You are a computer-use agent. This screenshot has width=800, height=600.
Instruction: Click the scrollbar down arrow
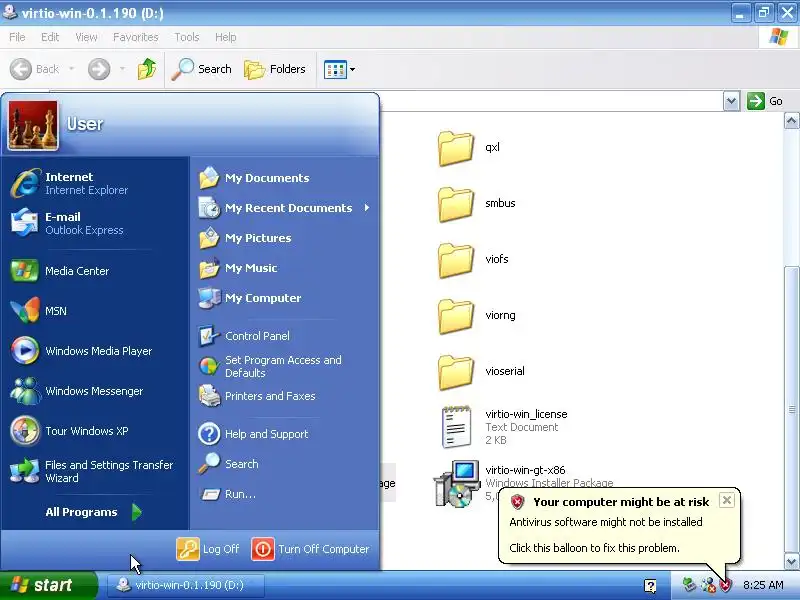click(791, 561)
